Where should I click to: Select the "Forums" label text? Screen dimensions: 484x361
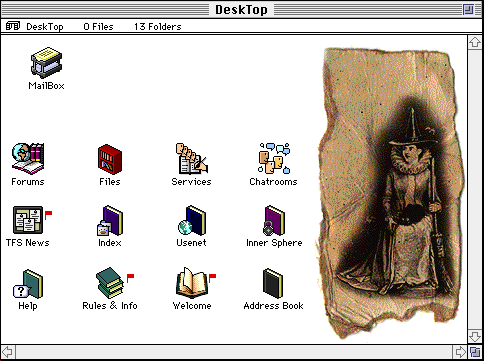pos(28,182)
